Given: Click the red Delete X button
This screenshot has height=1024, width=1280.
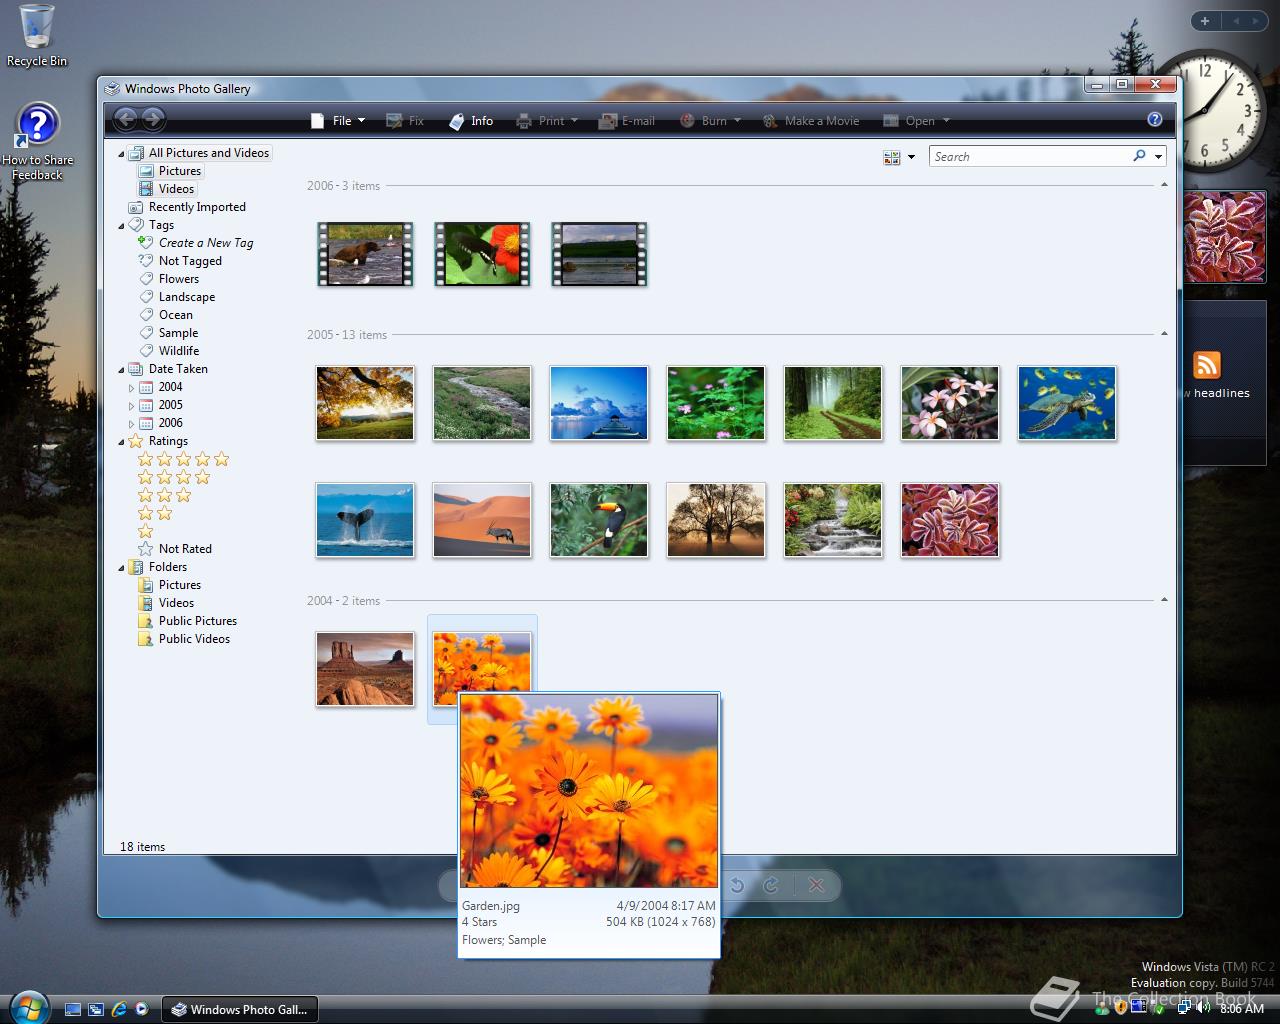Looking at the screenshot, I should pos(816,885).
